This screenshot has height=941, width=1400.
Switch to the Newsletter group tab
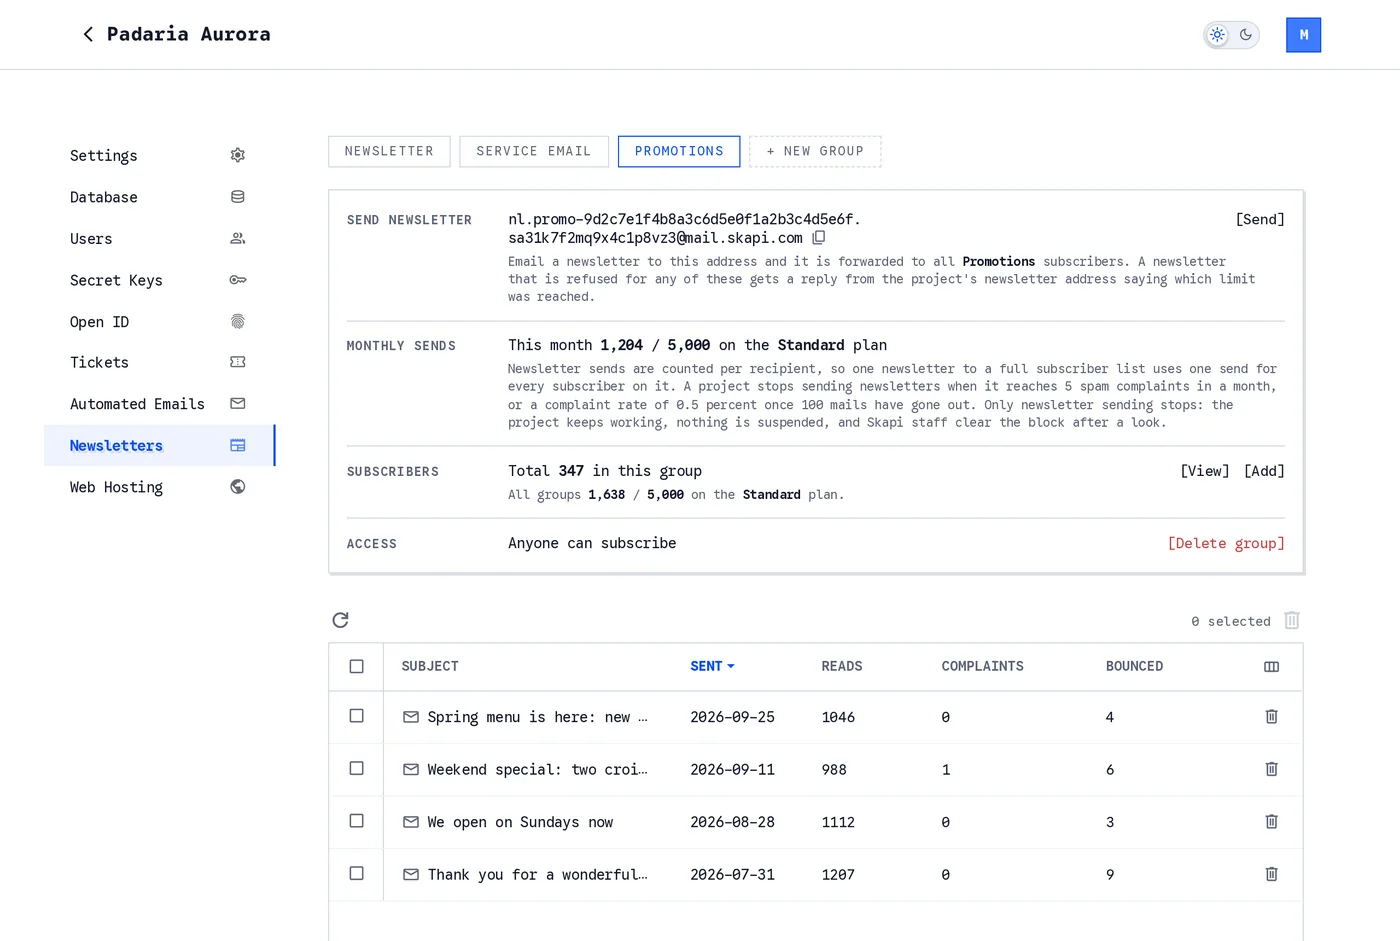[x=389, y=151]
